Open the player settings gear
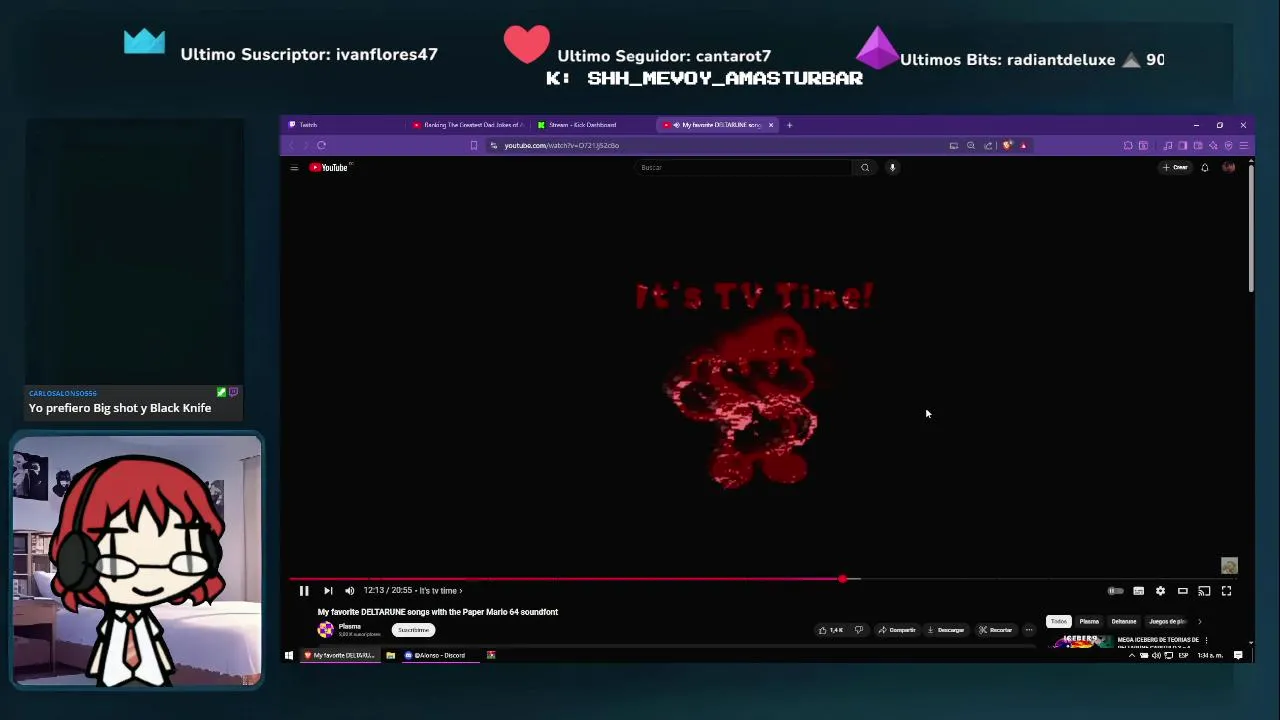Screen dimensions: 1280x720 coord(1160,591)
